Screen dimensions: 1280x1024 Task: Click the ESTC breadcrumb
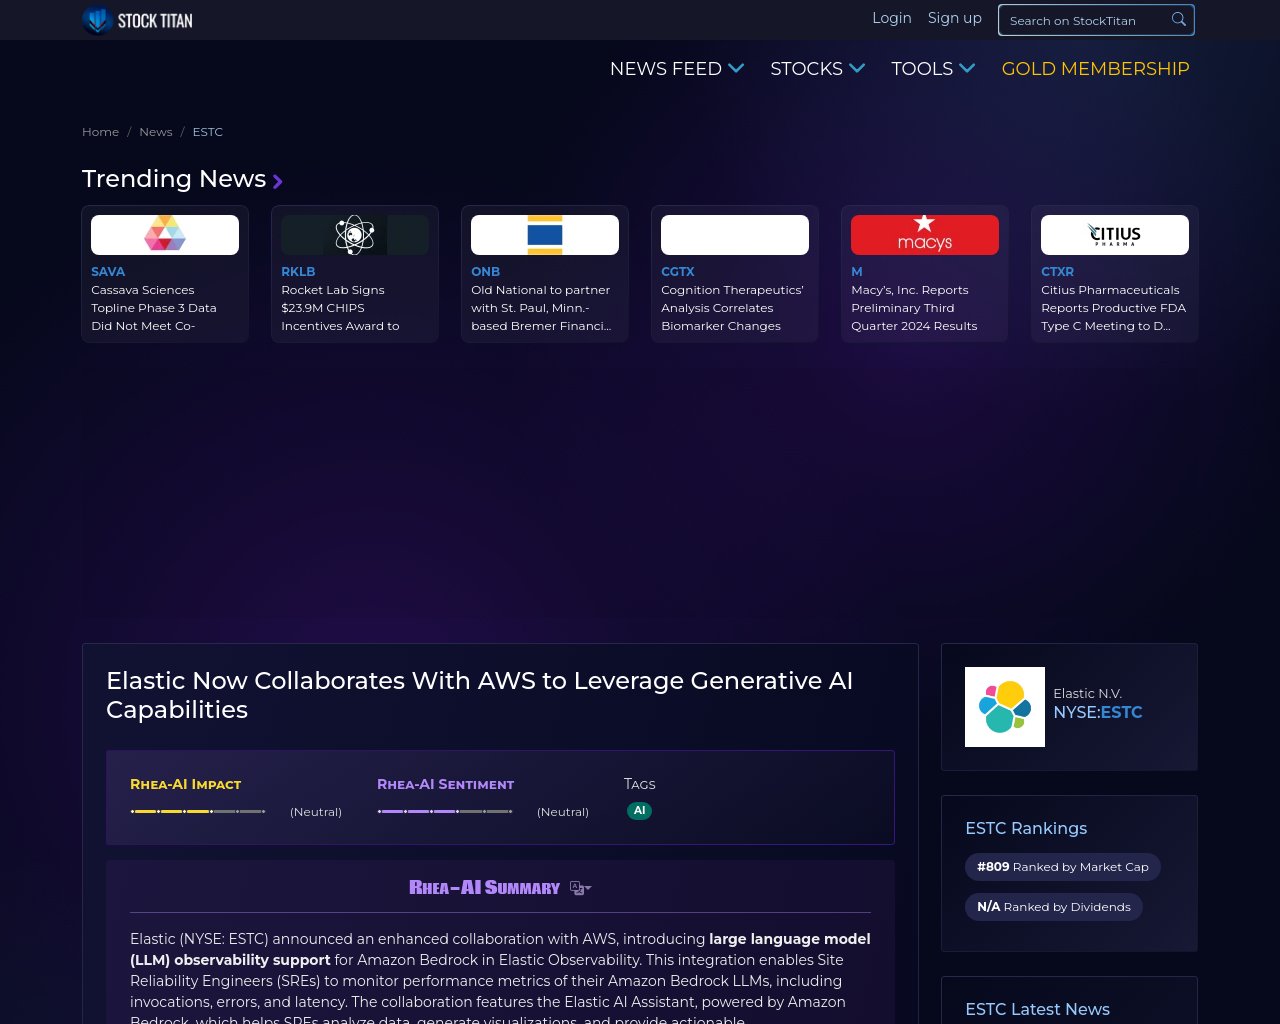click(208, 132)
